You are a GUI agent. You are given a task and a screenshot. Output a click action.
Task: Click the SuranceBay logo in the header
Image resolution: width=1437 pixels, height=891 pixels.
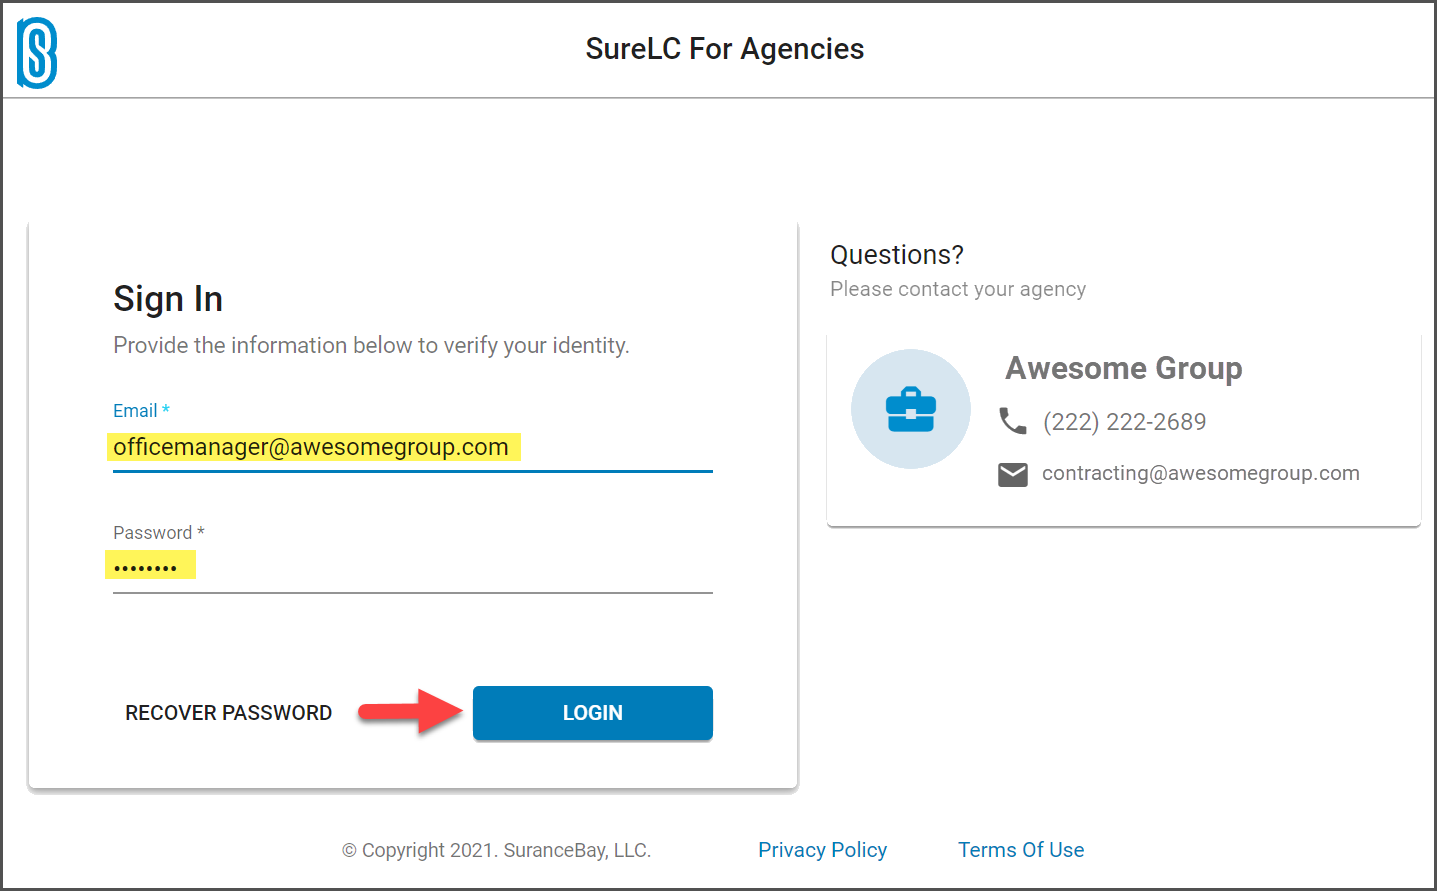(37, 53)
